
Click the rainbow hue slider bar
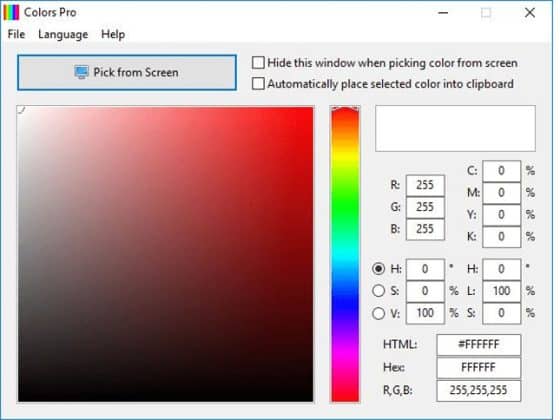345,254
